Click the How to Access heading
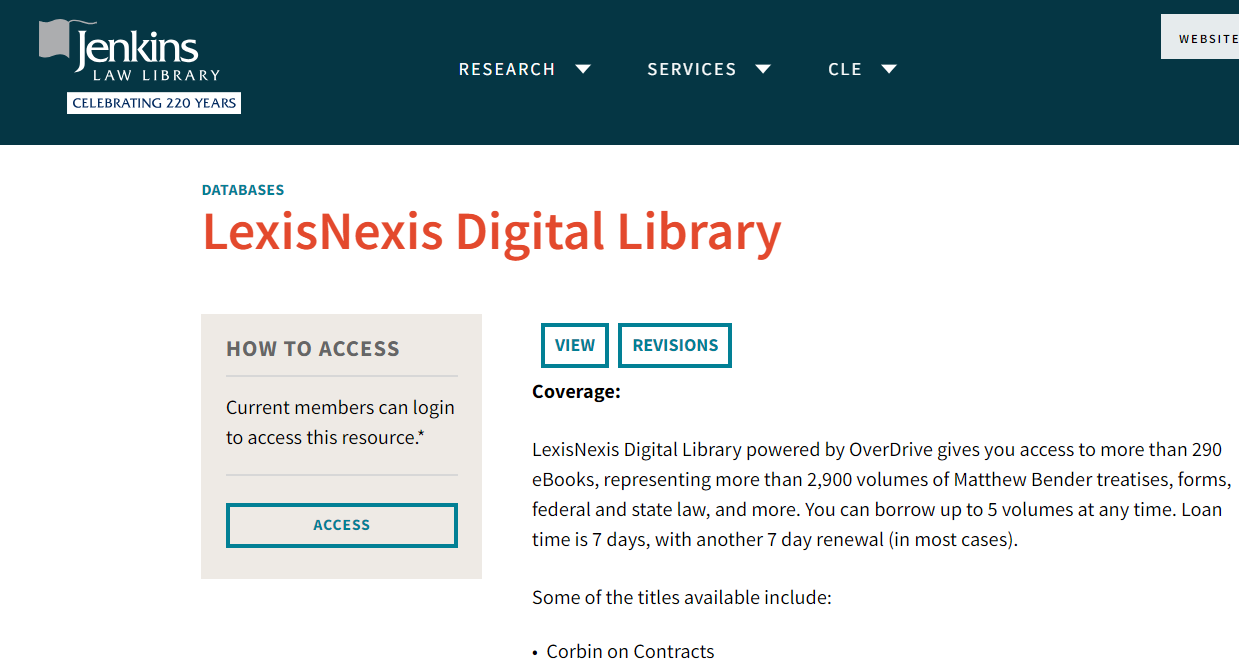This screenshot has height=659, width=1239. 313,349
